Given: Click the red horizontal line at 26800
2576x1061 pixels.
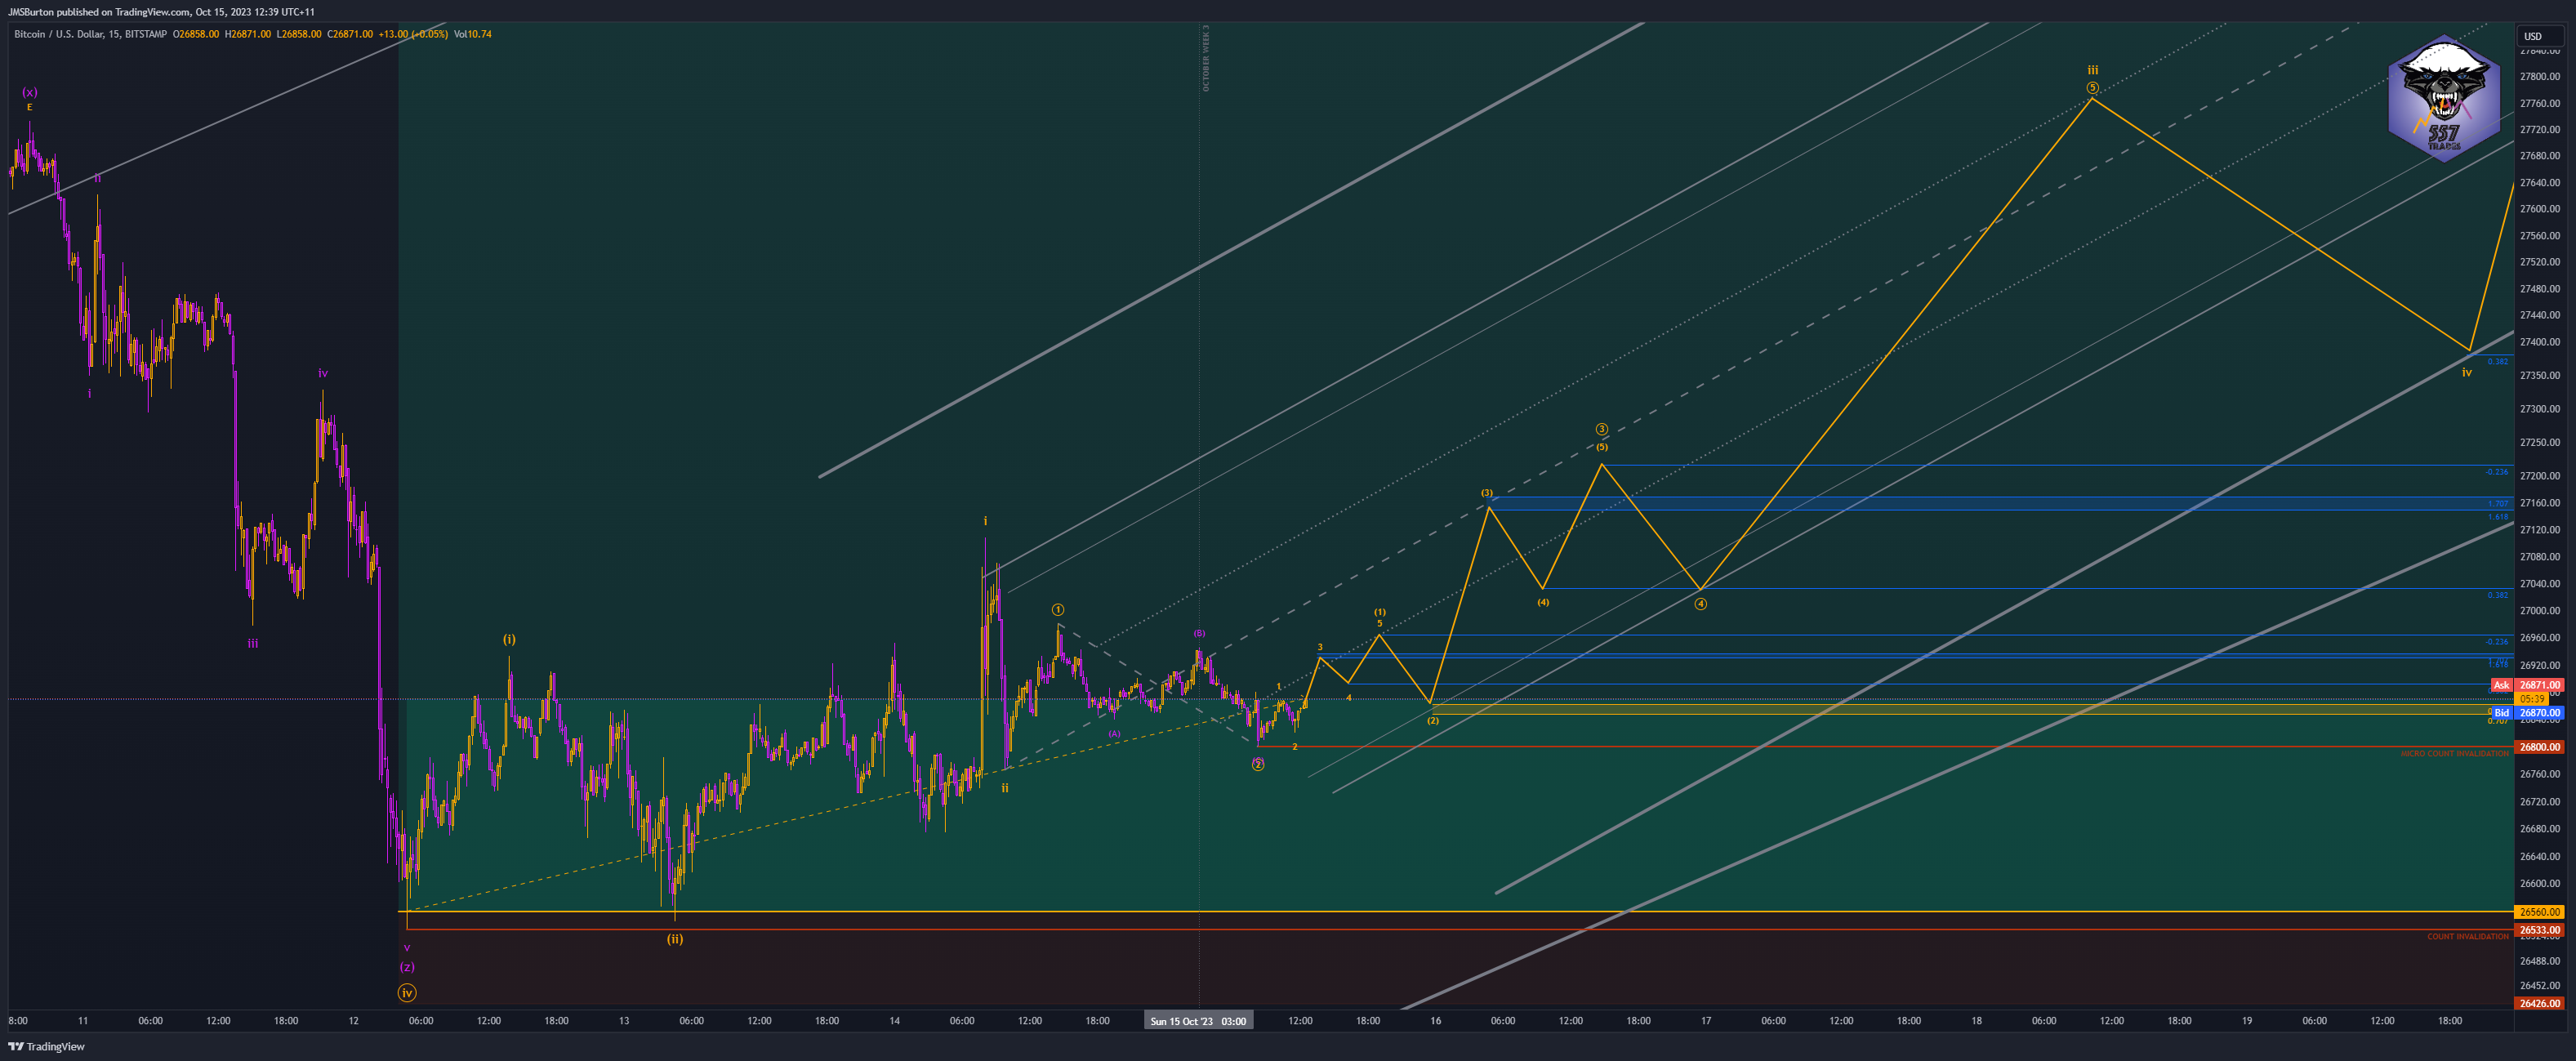Looking at the screenshot, I should (1885, 746).
